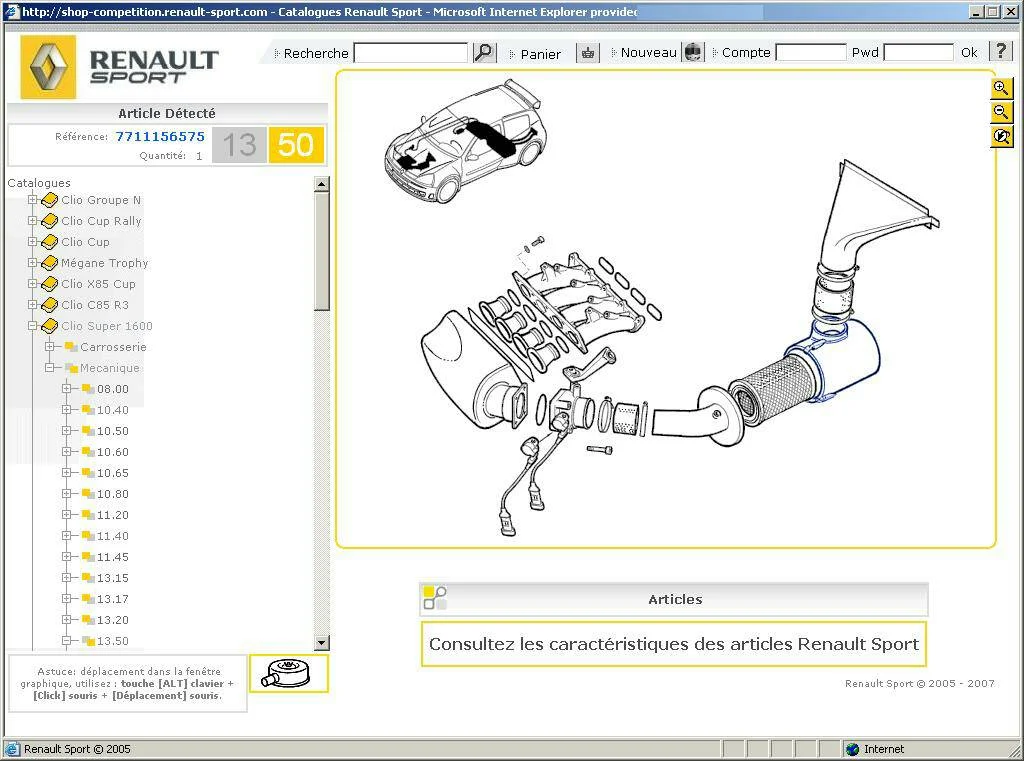Collapse the Clio Super 1600 catalogue
This screenshot has width=1024, height=761.
click(32, 325)
